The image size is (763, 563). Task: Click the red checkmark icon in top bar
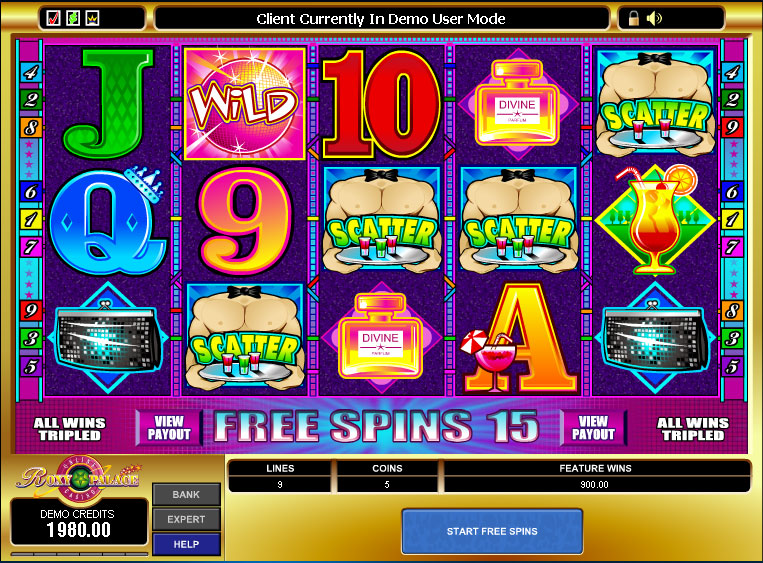pos(53,18)
